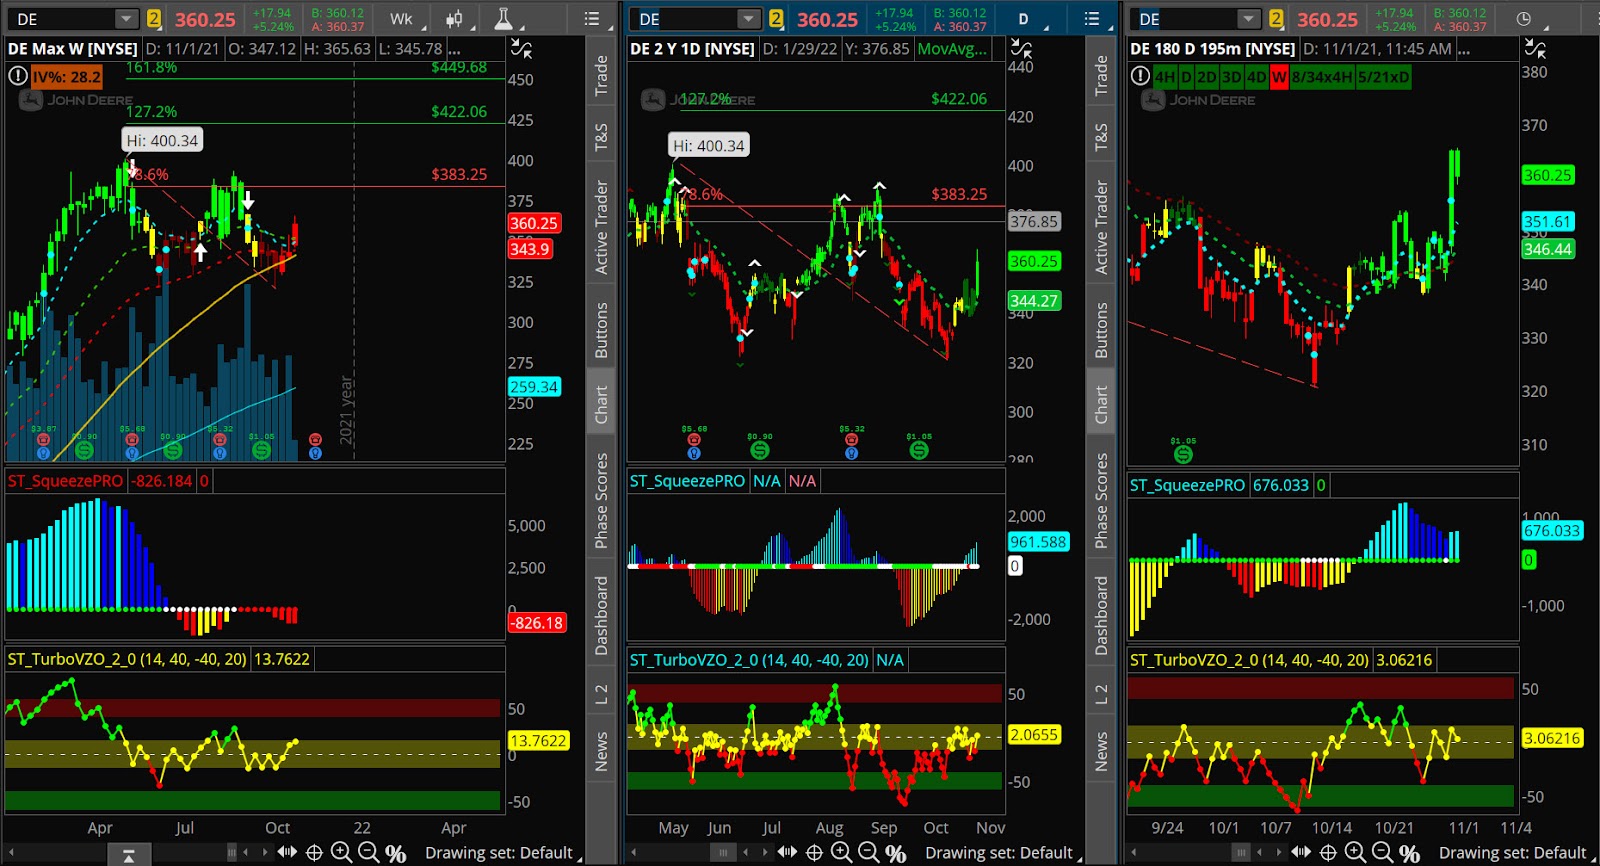1600x866 pixels.
Task: Click the red W timeframe label on the 195m chart
Action: 1279,77
